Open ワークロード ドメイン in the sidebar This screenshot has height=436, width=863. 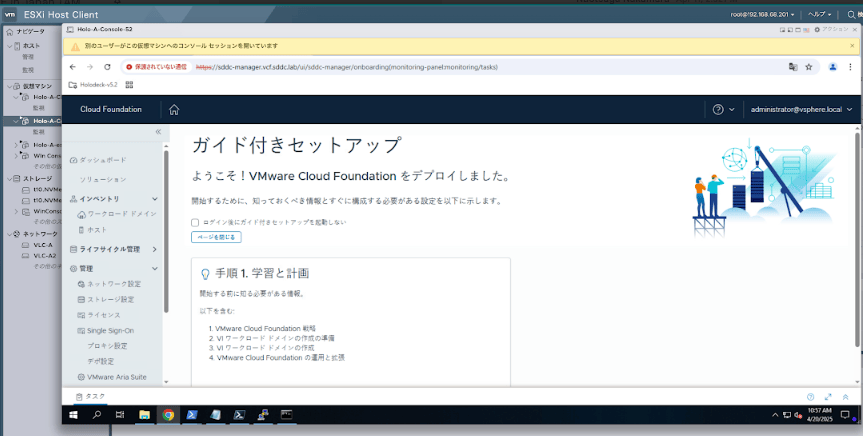(x=117, y=214)
